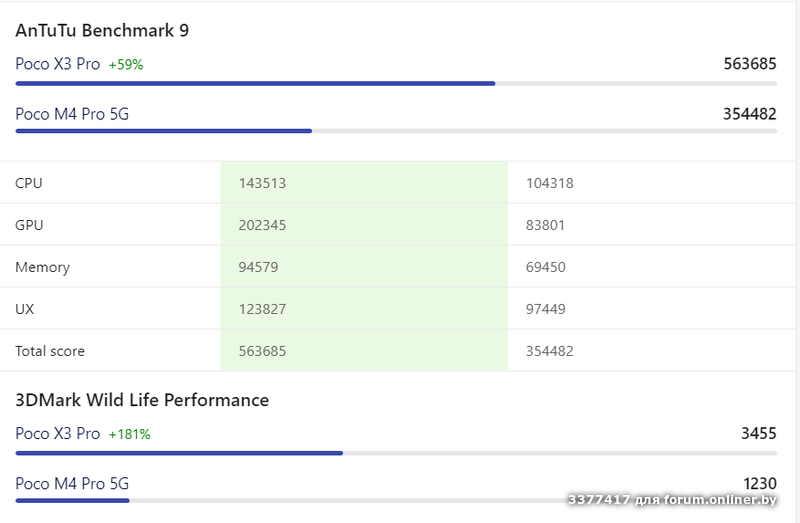Select the 83801 GPU score cell
The width and height of the screenshot is (800, 523).
546,225
